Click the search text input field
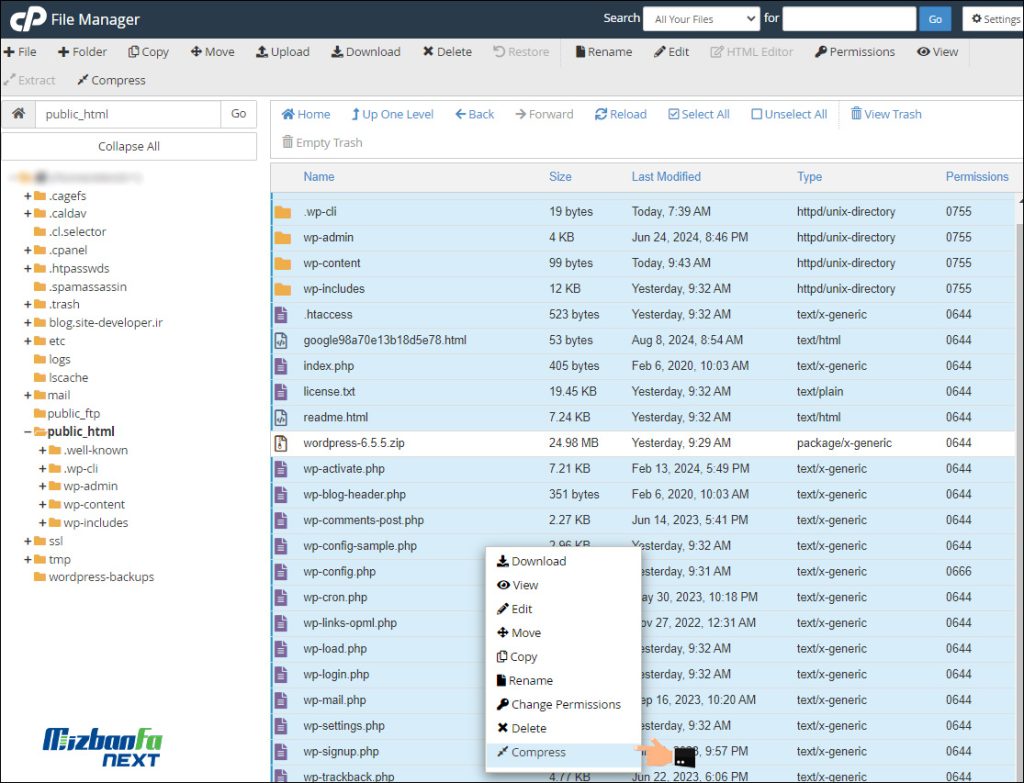This screenshot has height=783, width=1024. tap(849, 19)
